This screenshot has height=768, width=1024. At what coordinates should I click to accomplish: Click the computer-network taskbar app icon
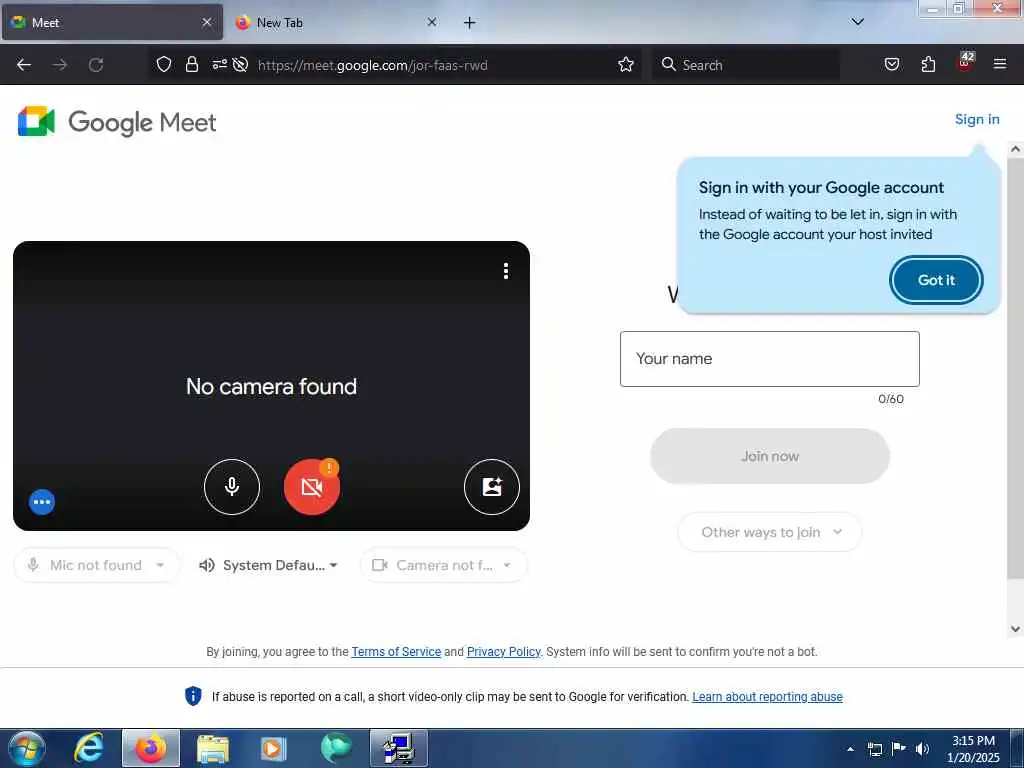(398, 748)
